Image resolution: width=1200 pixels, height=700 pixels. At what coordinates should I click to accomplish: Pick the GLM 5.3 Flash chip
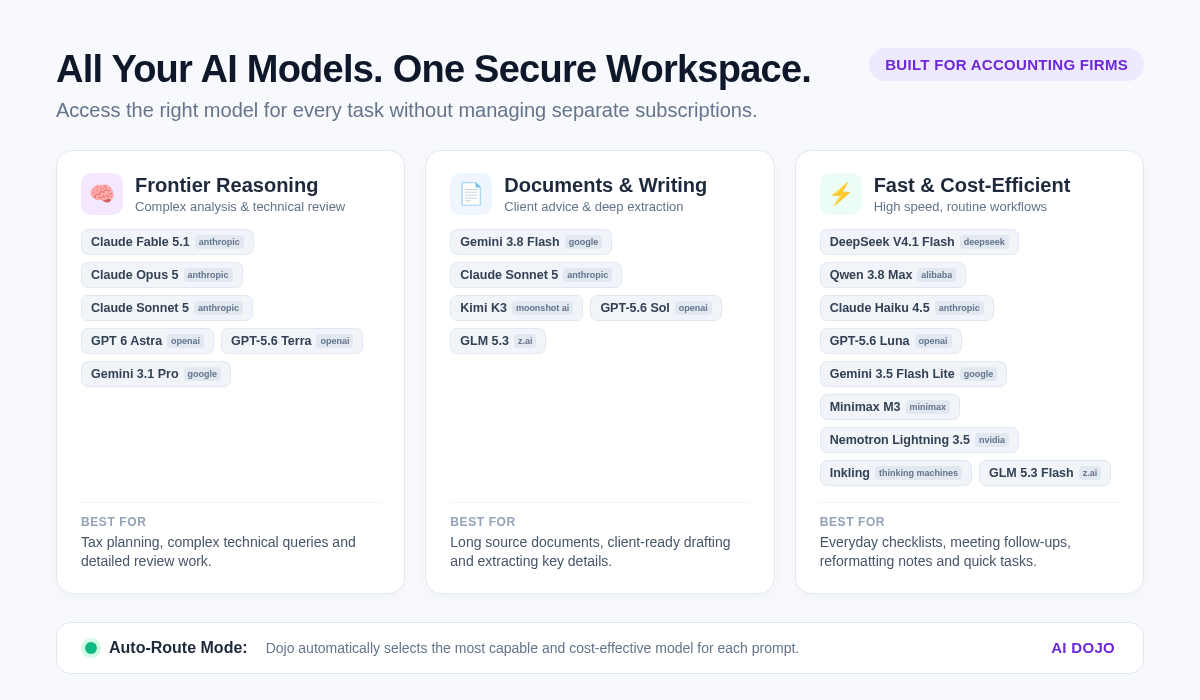(x=1045, y=473)
